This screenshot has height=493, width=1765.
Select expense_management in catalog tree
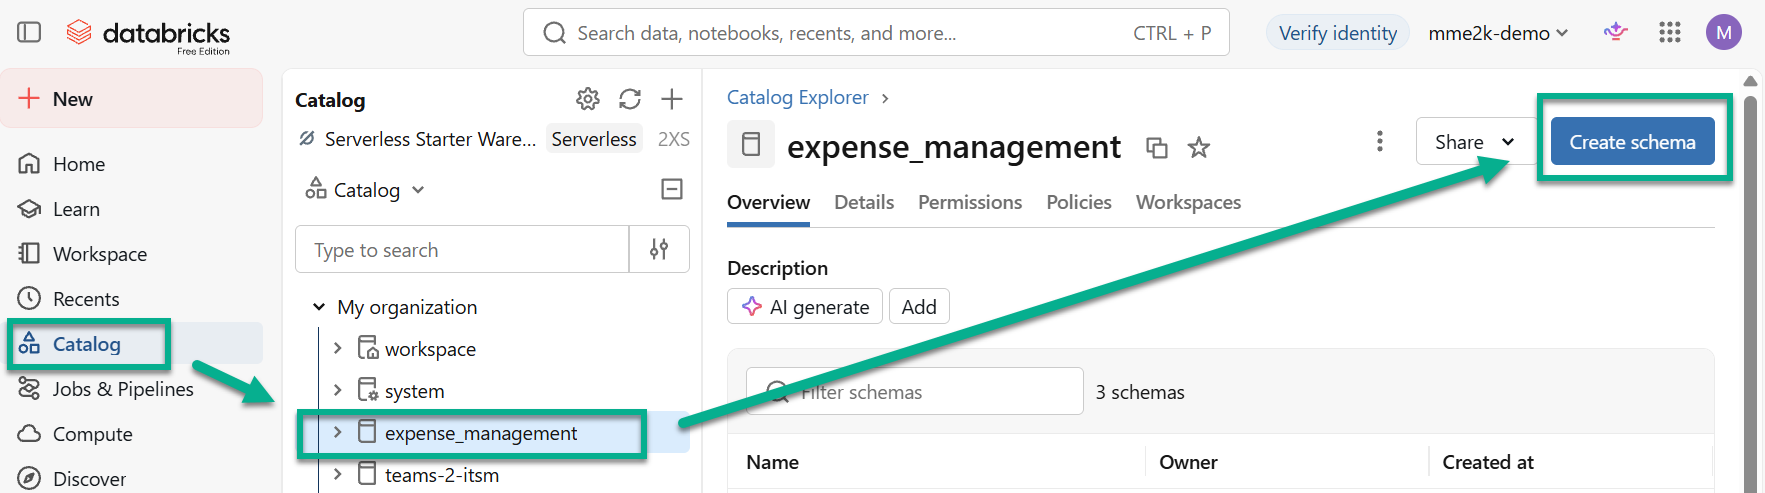(481, 433)
